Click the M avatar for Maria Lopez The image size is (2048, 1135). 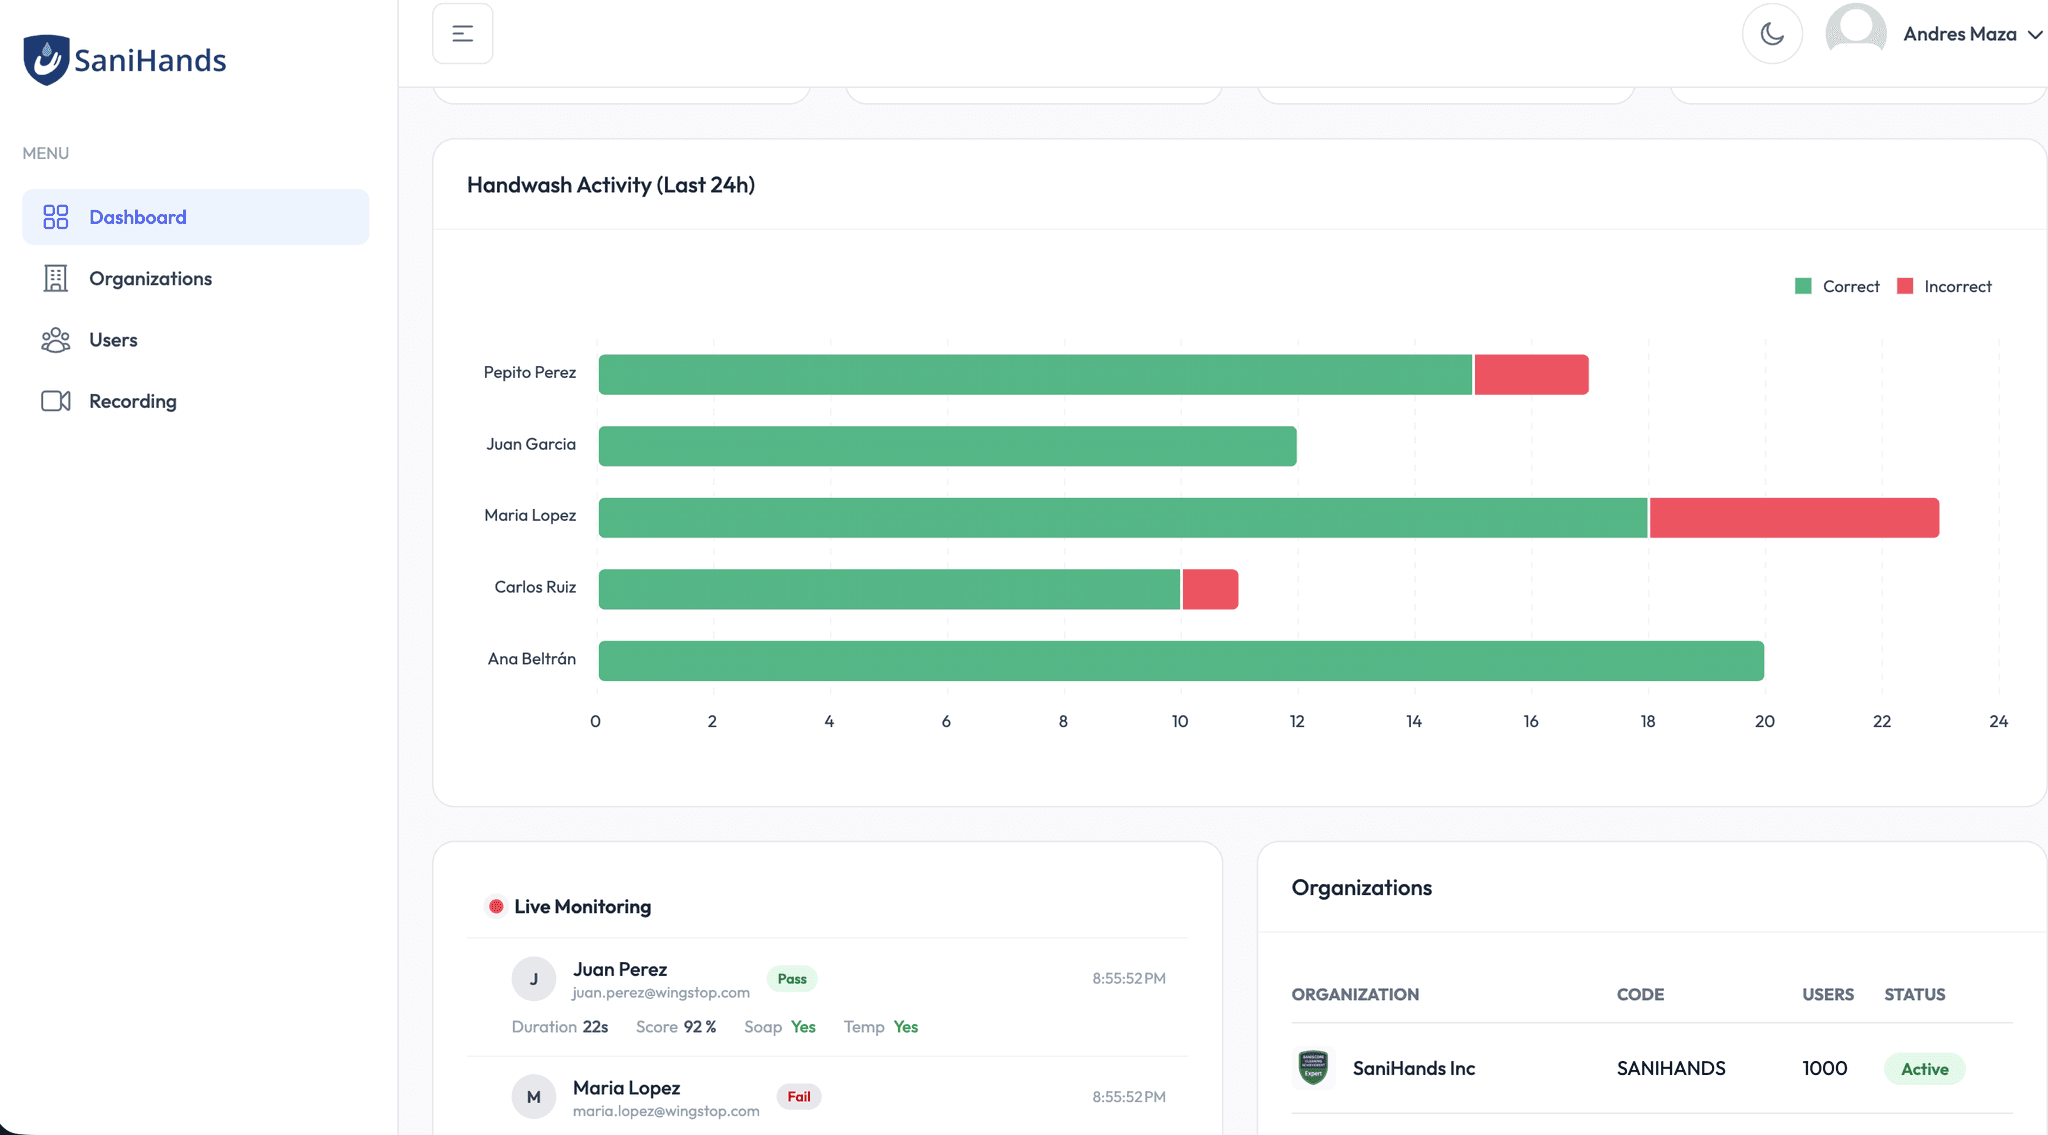click(x=534, y=1097)
